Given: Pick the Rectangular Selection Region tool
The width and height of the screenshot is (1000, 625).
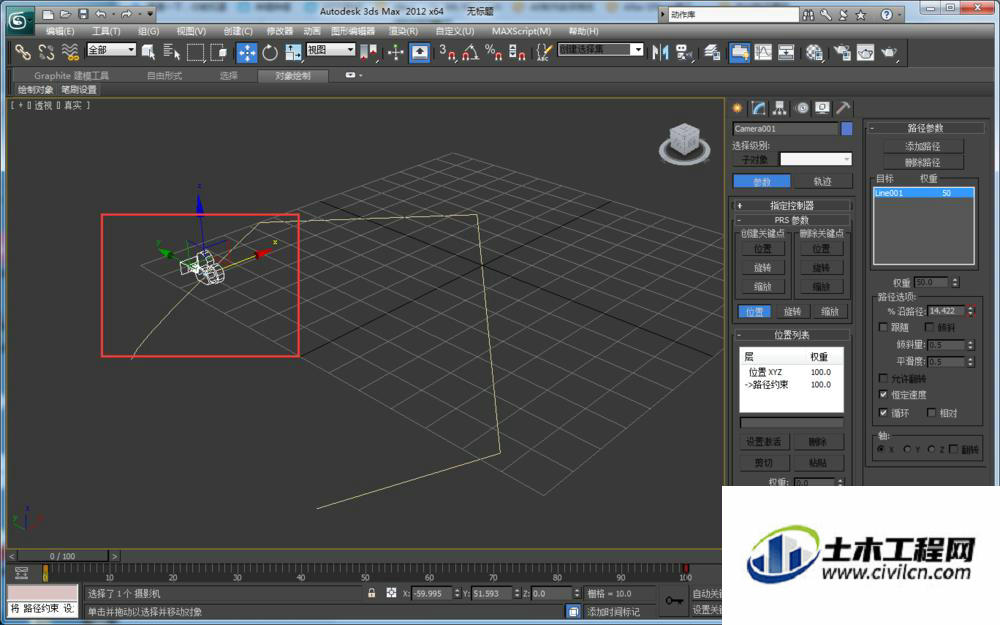Looking at the screenshot, I should tap(195, 52).
